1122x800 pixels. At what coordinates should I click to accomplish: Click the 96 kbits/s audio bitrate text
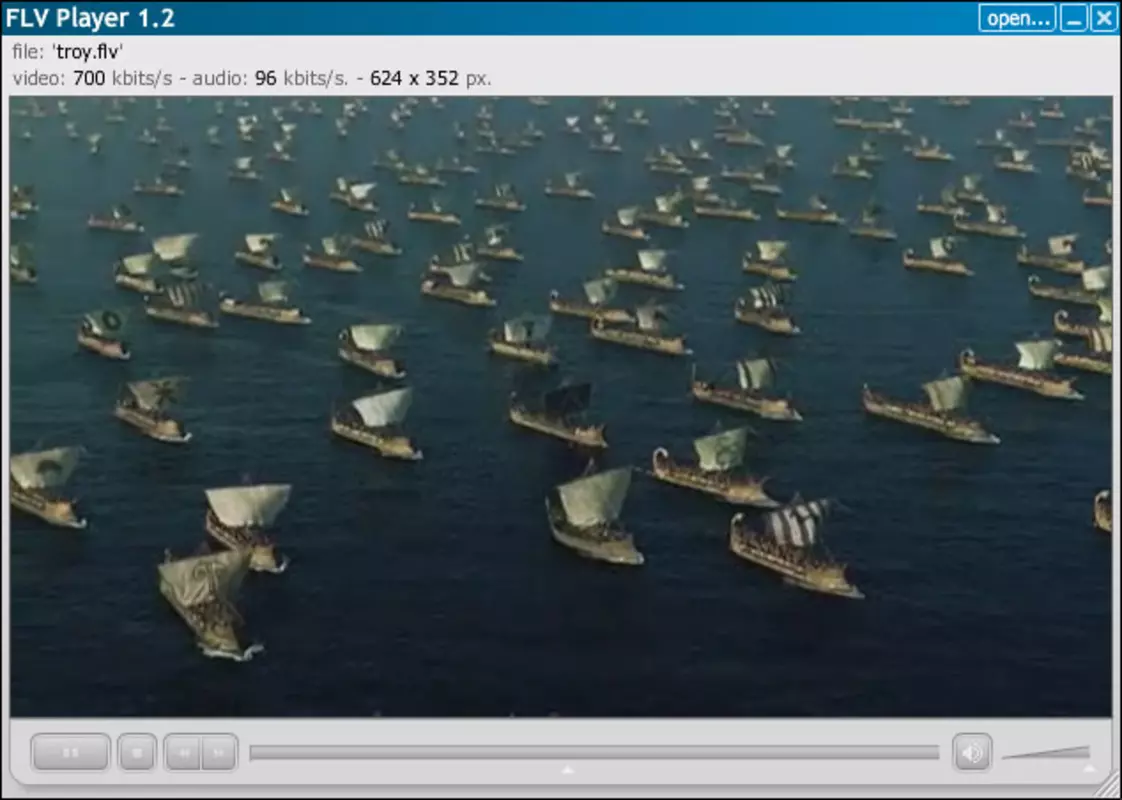301,78
